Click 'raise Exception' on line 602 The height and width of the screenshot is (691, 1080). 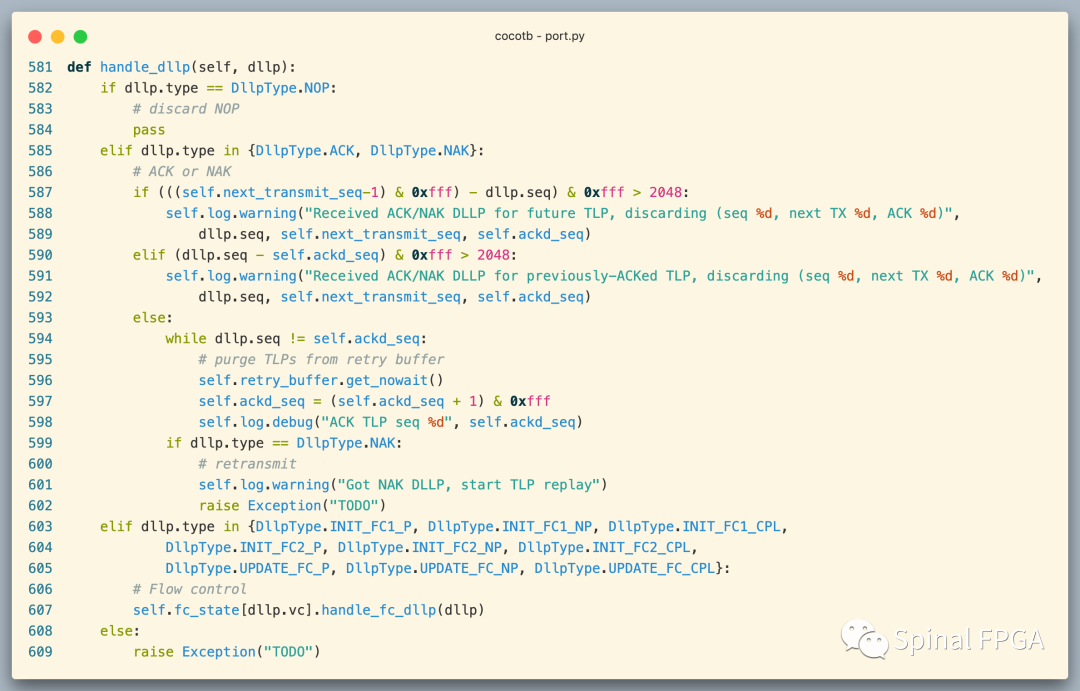260,506
